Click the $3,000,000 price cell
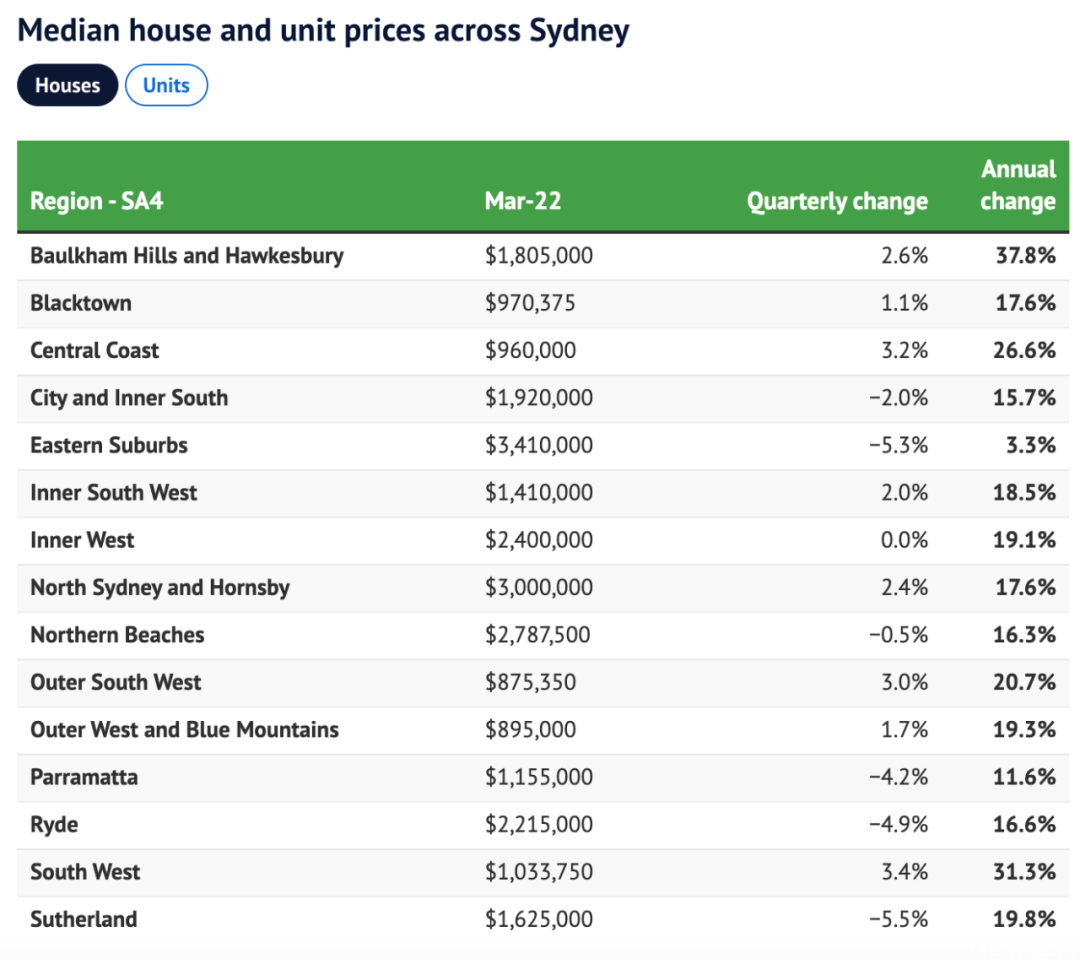 tap(539, 588)
